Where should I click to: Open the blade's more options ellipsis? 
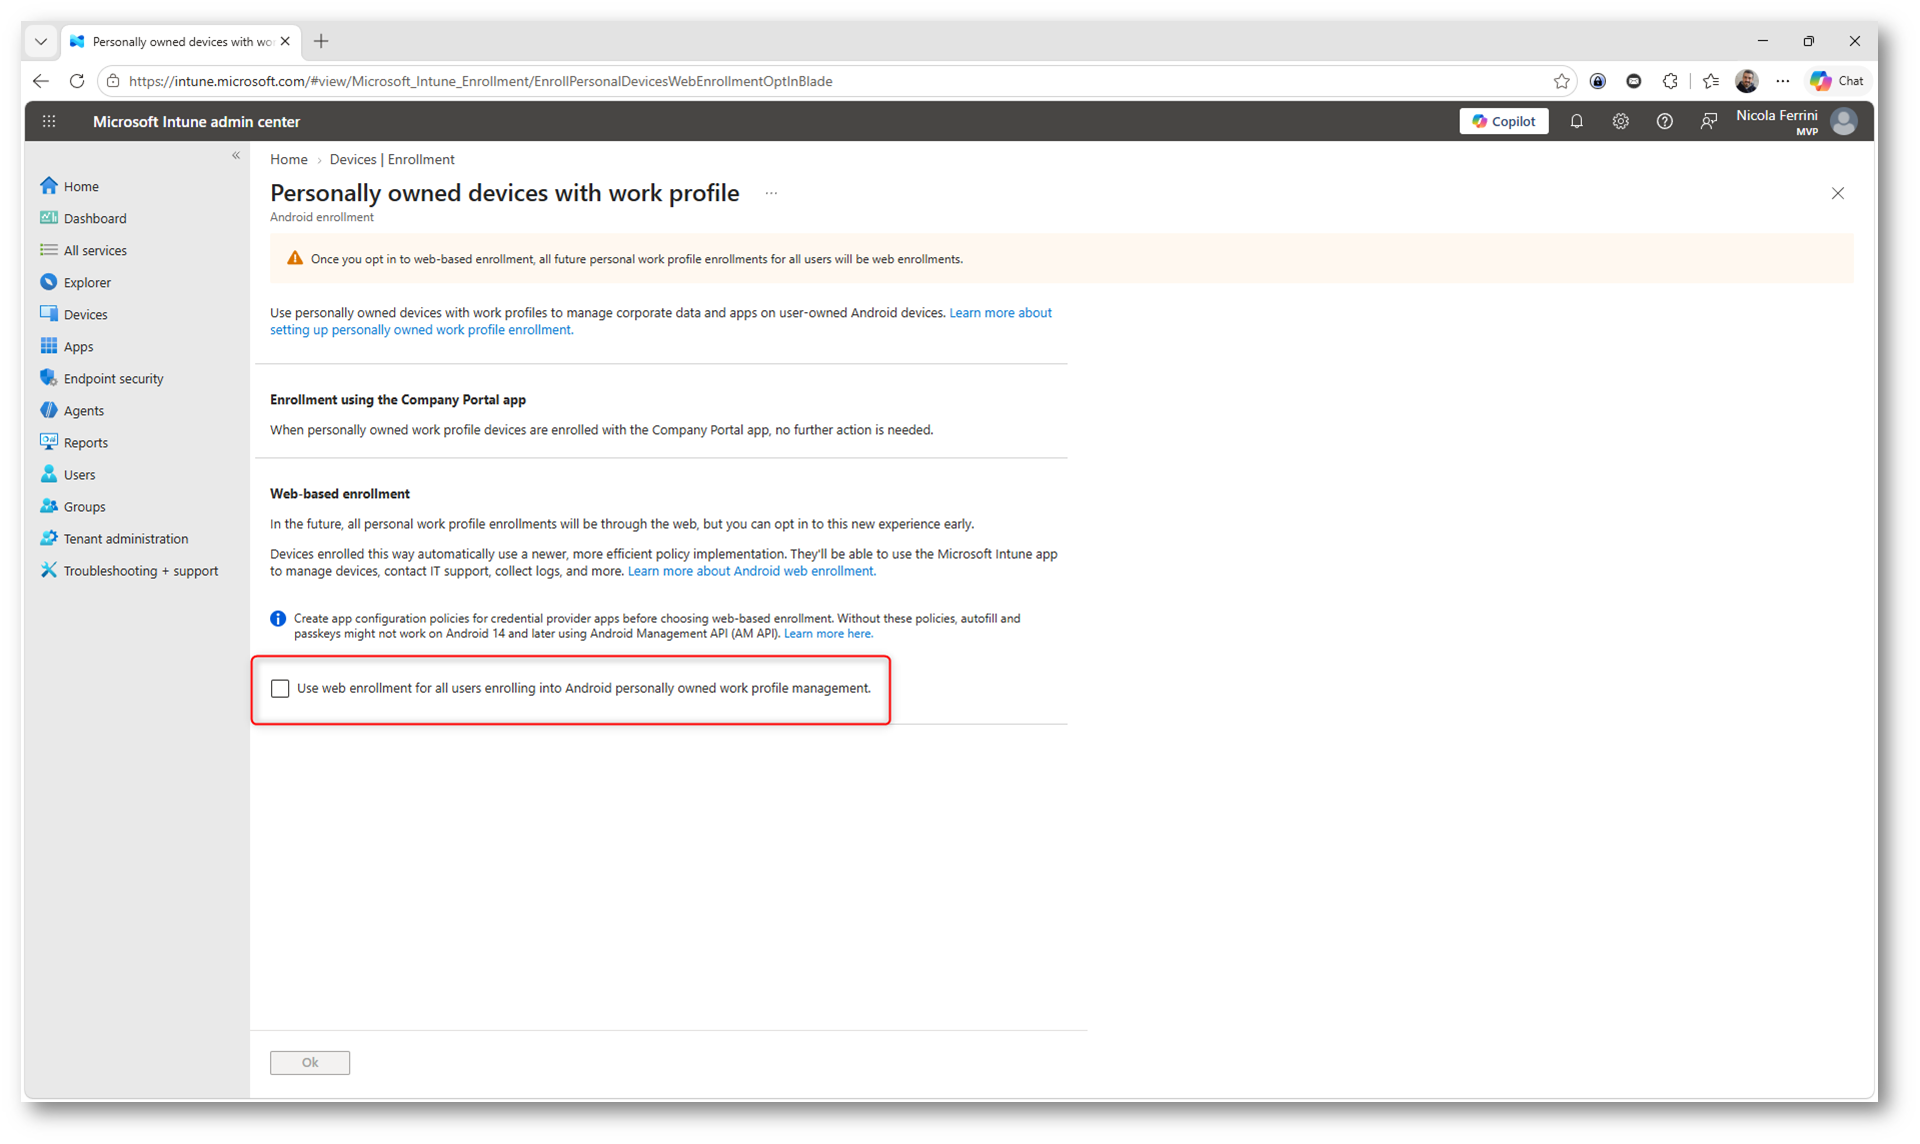pos(771,193)
